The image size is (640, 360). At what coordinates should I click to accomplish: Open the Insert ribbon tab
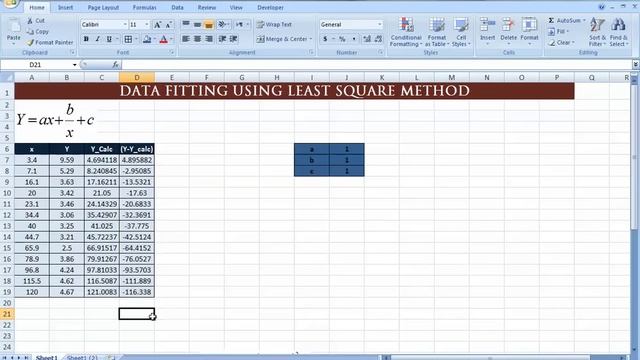click(x=65, y=7)
